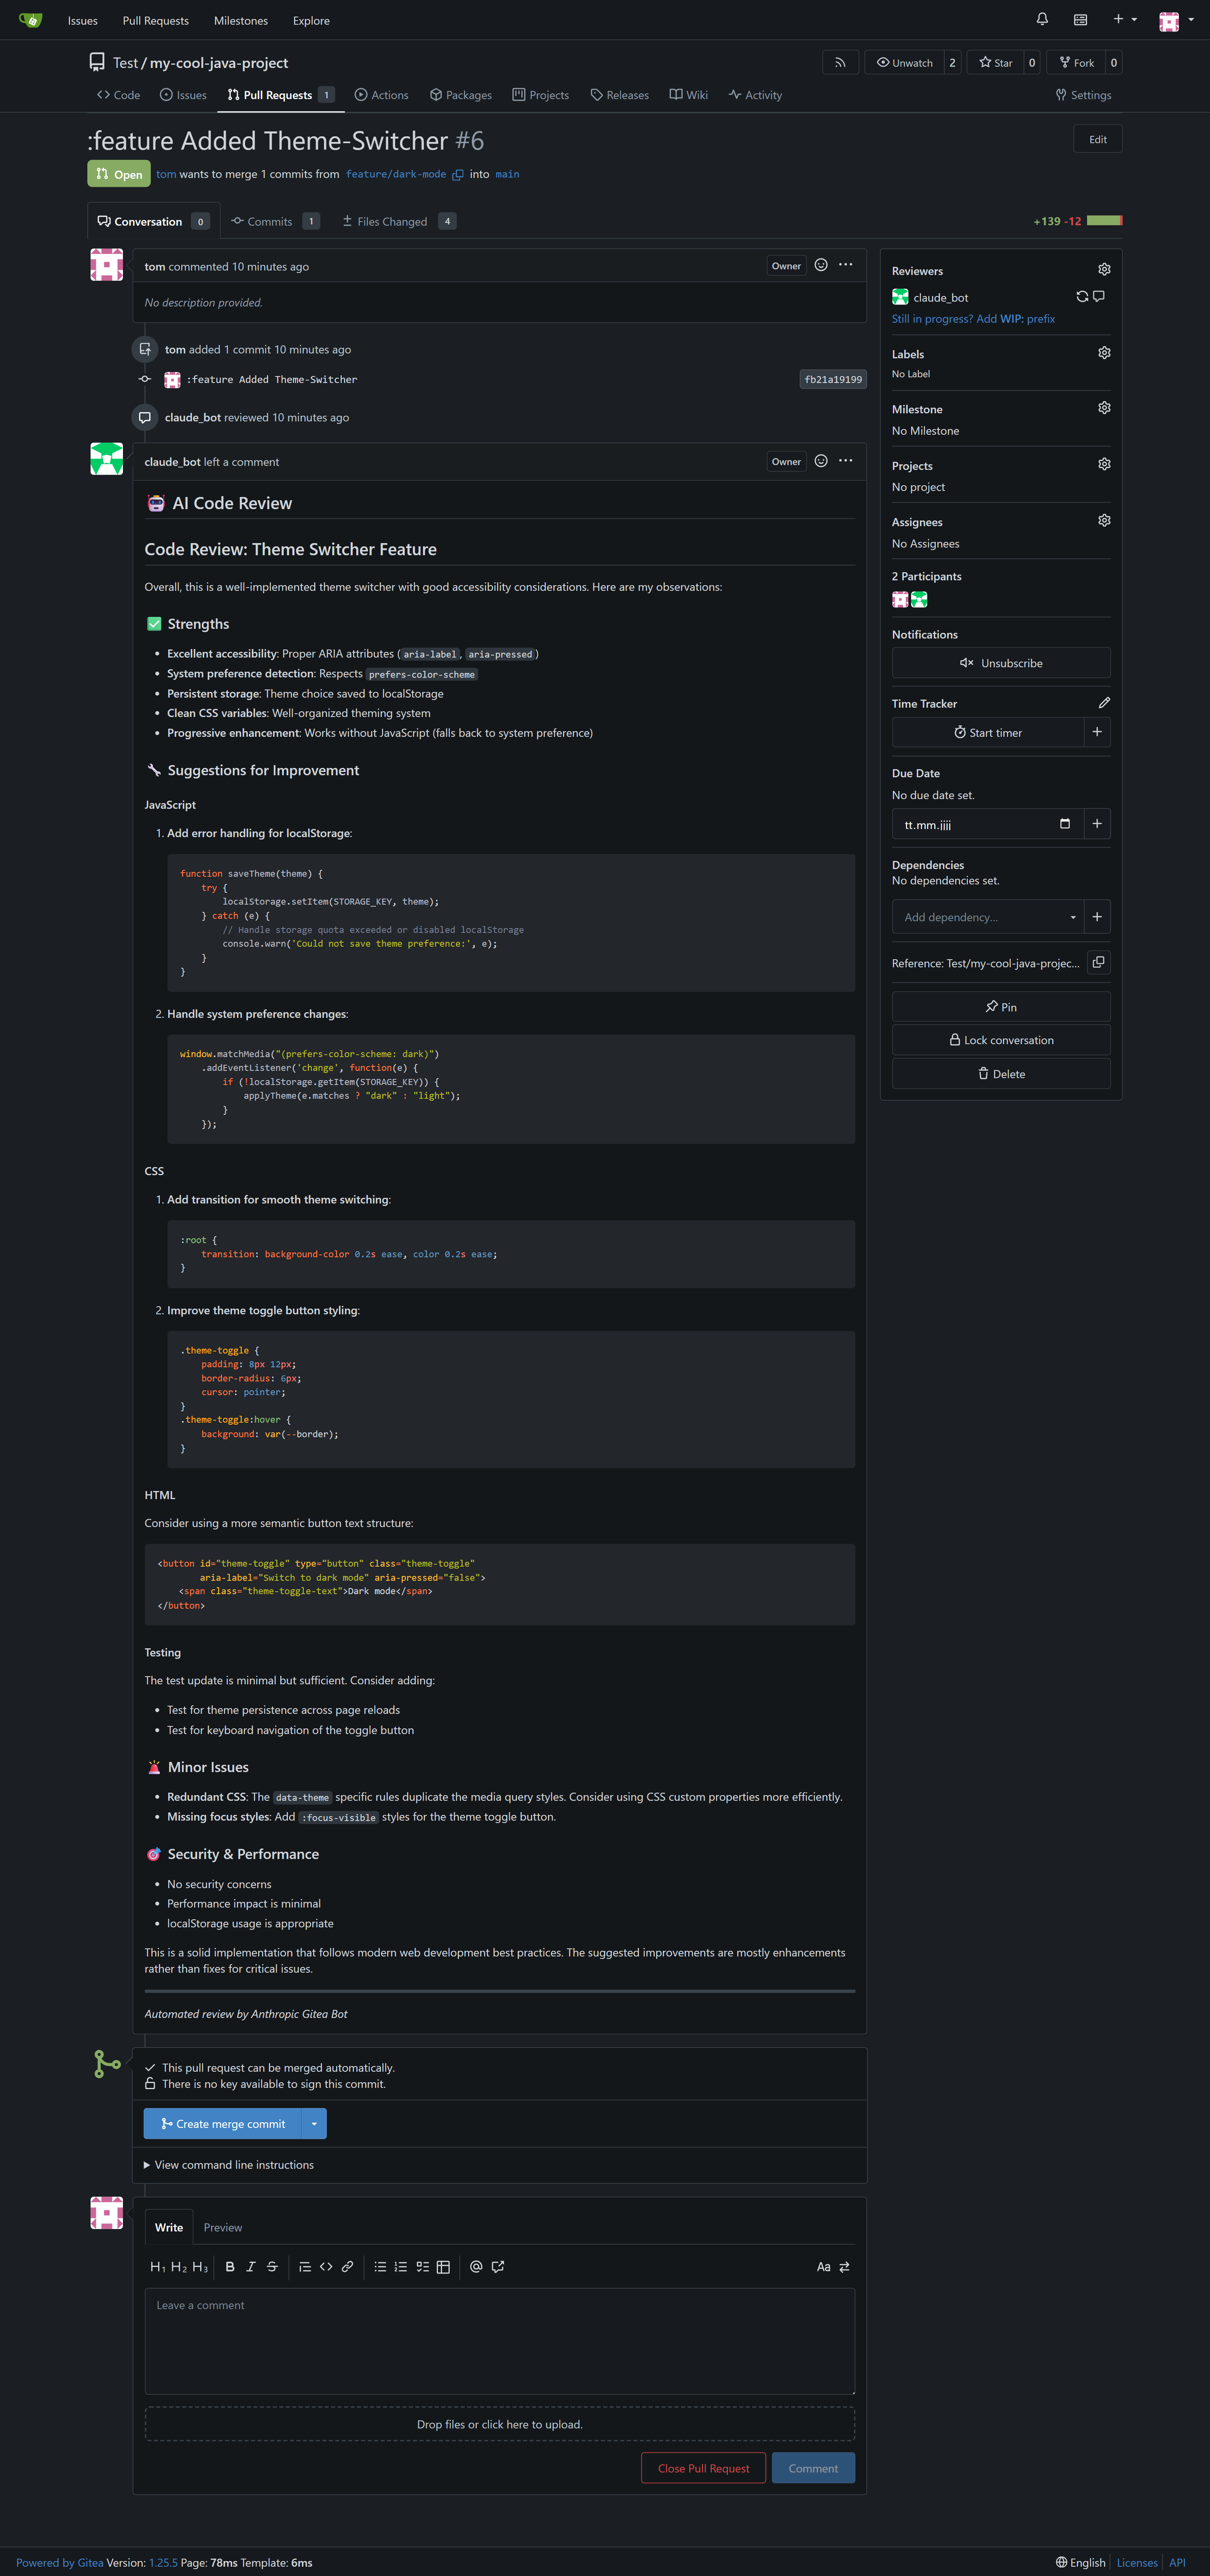Start the time tracker timer
Screen dimensions: 1210x2576
click(988, 732)
